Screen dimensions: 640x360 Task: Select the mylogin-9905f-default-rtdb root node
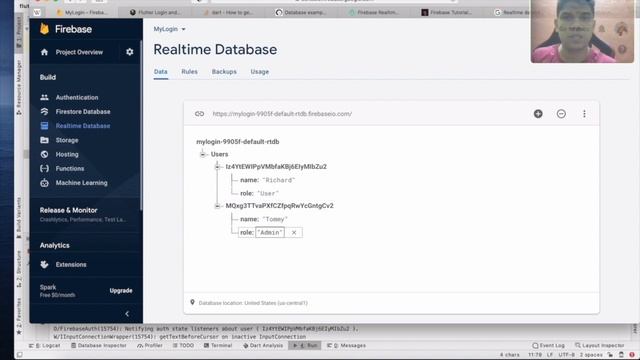coord(238,142)
